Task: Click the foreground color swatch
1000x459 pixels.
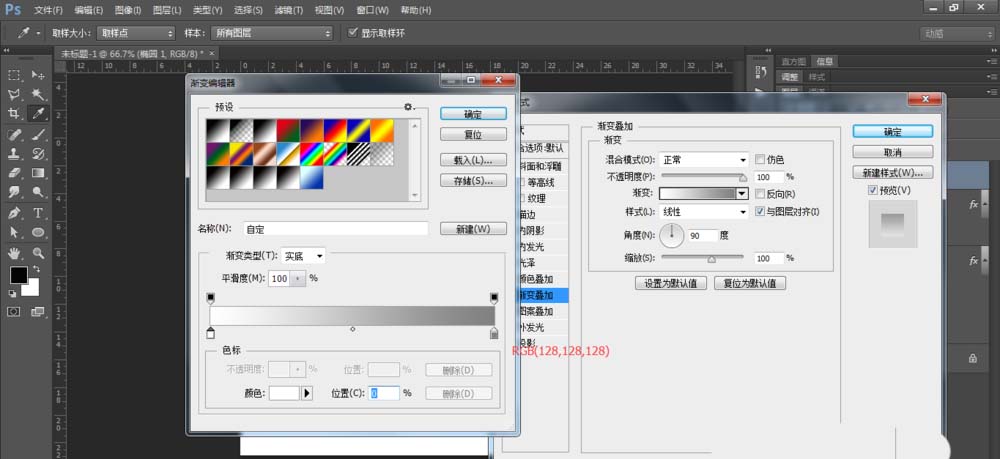Action: [18, 275]
